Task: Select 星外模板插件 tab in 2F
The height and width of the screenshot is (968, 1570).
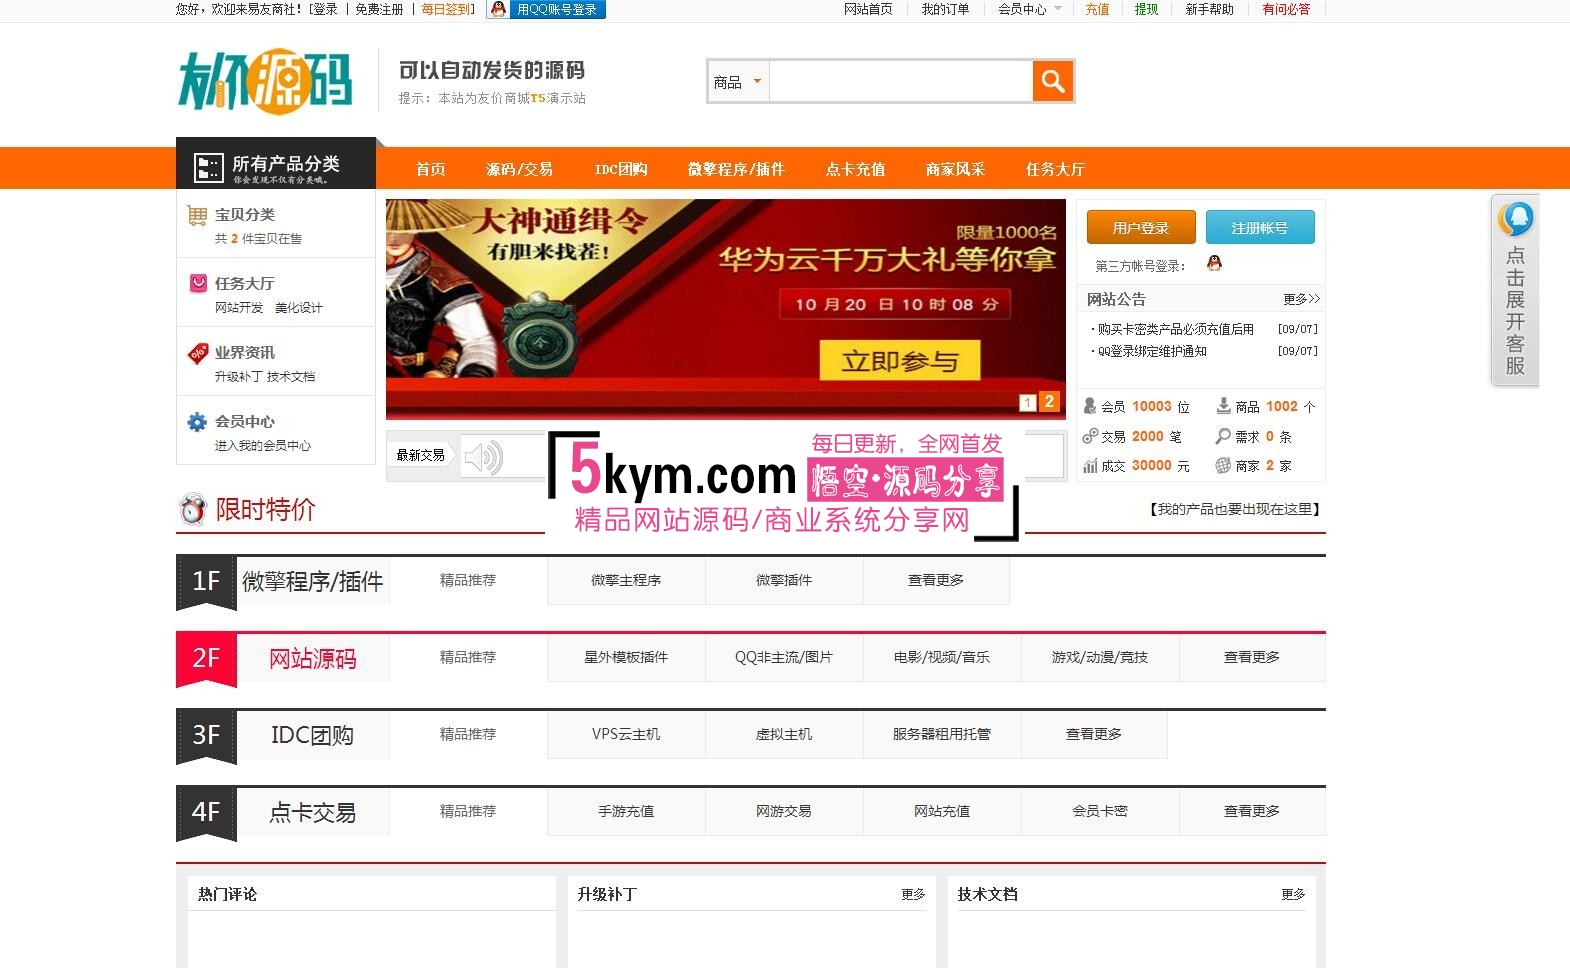Action: (x=626, y=657)
